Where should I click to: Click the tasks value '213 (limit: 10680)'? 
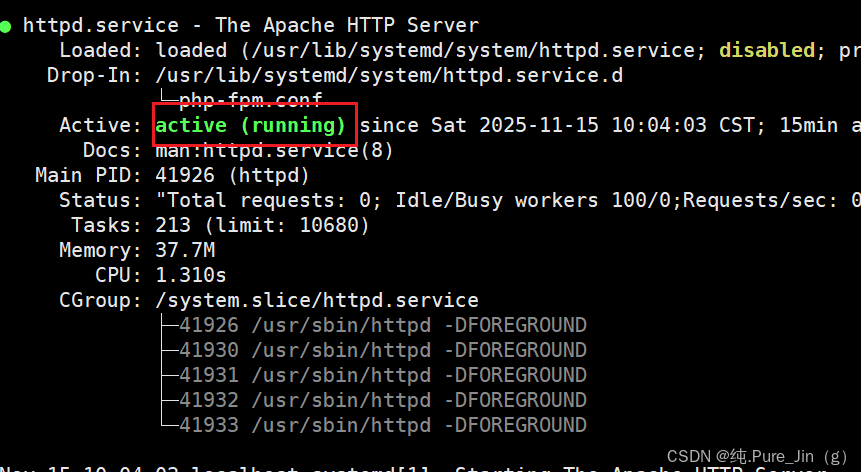point(262,226)
